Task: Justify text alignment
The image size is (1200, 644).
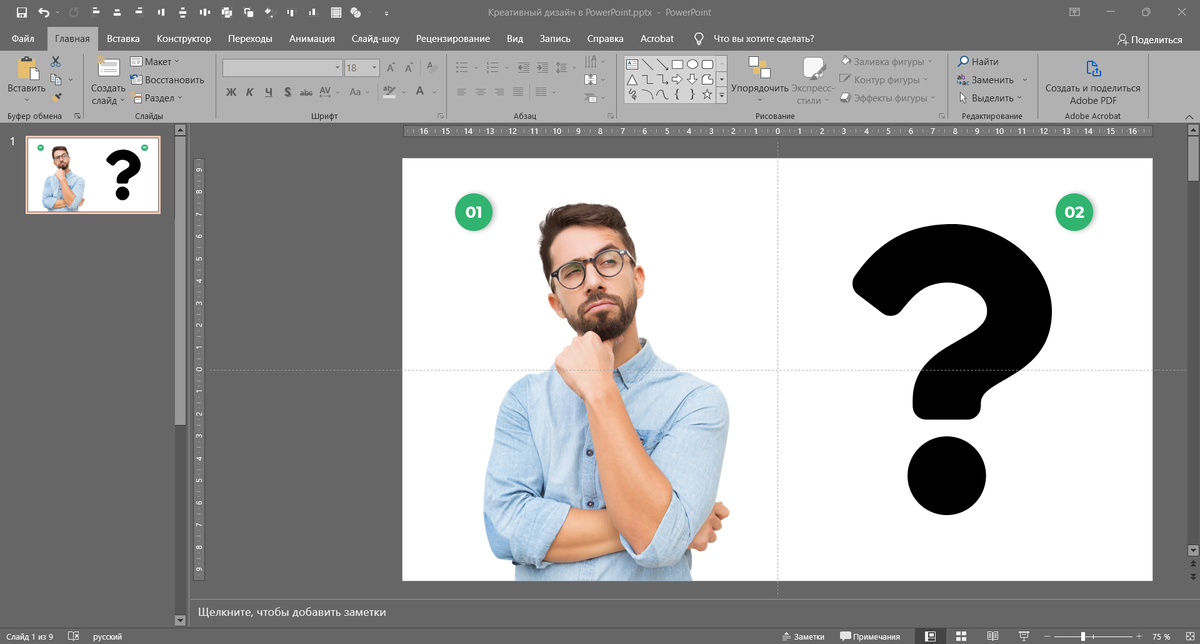Action: pos(520,92)
